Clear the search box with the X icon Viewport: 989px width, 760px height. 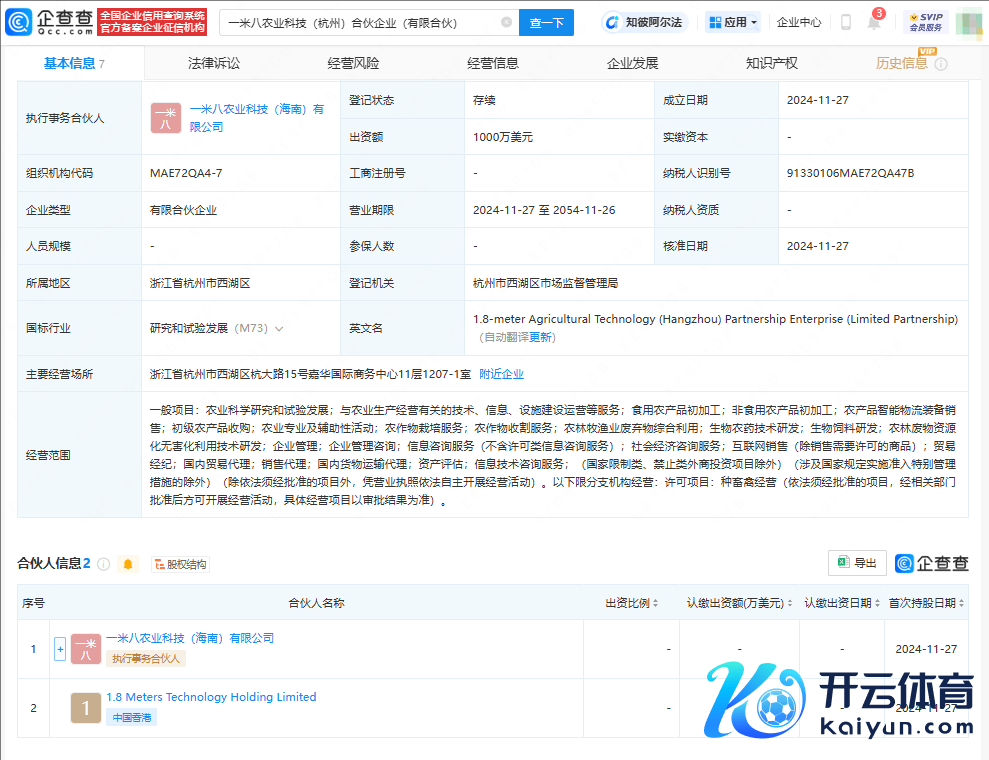point(506,22)
